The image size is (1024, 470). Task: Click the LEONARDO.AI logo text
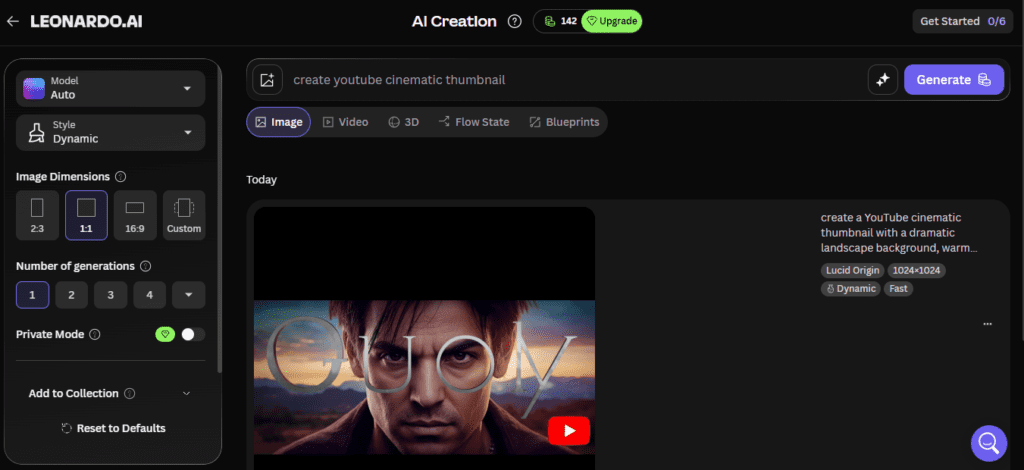point(86,22)
